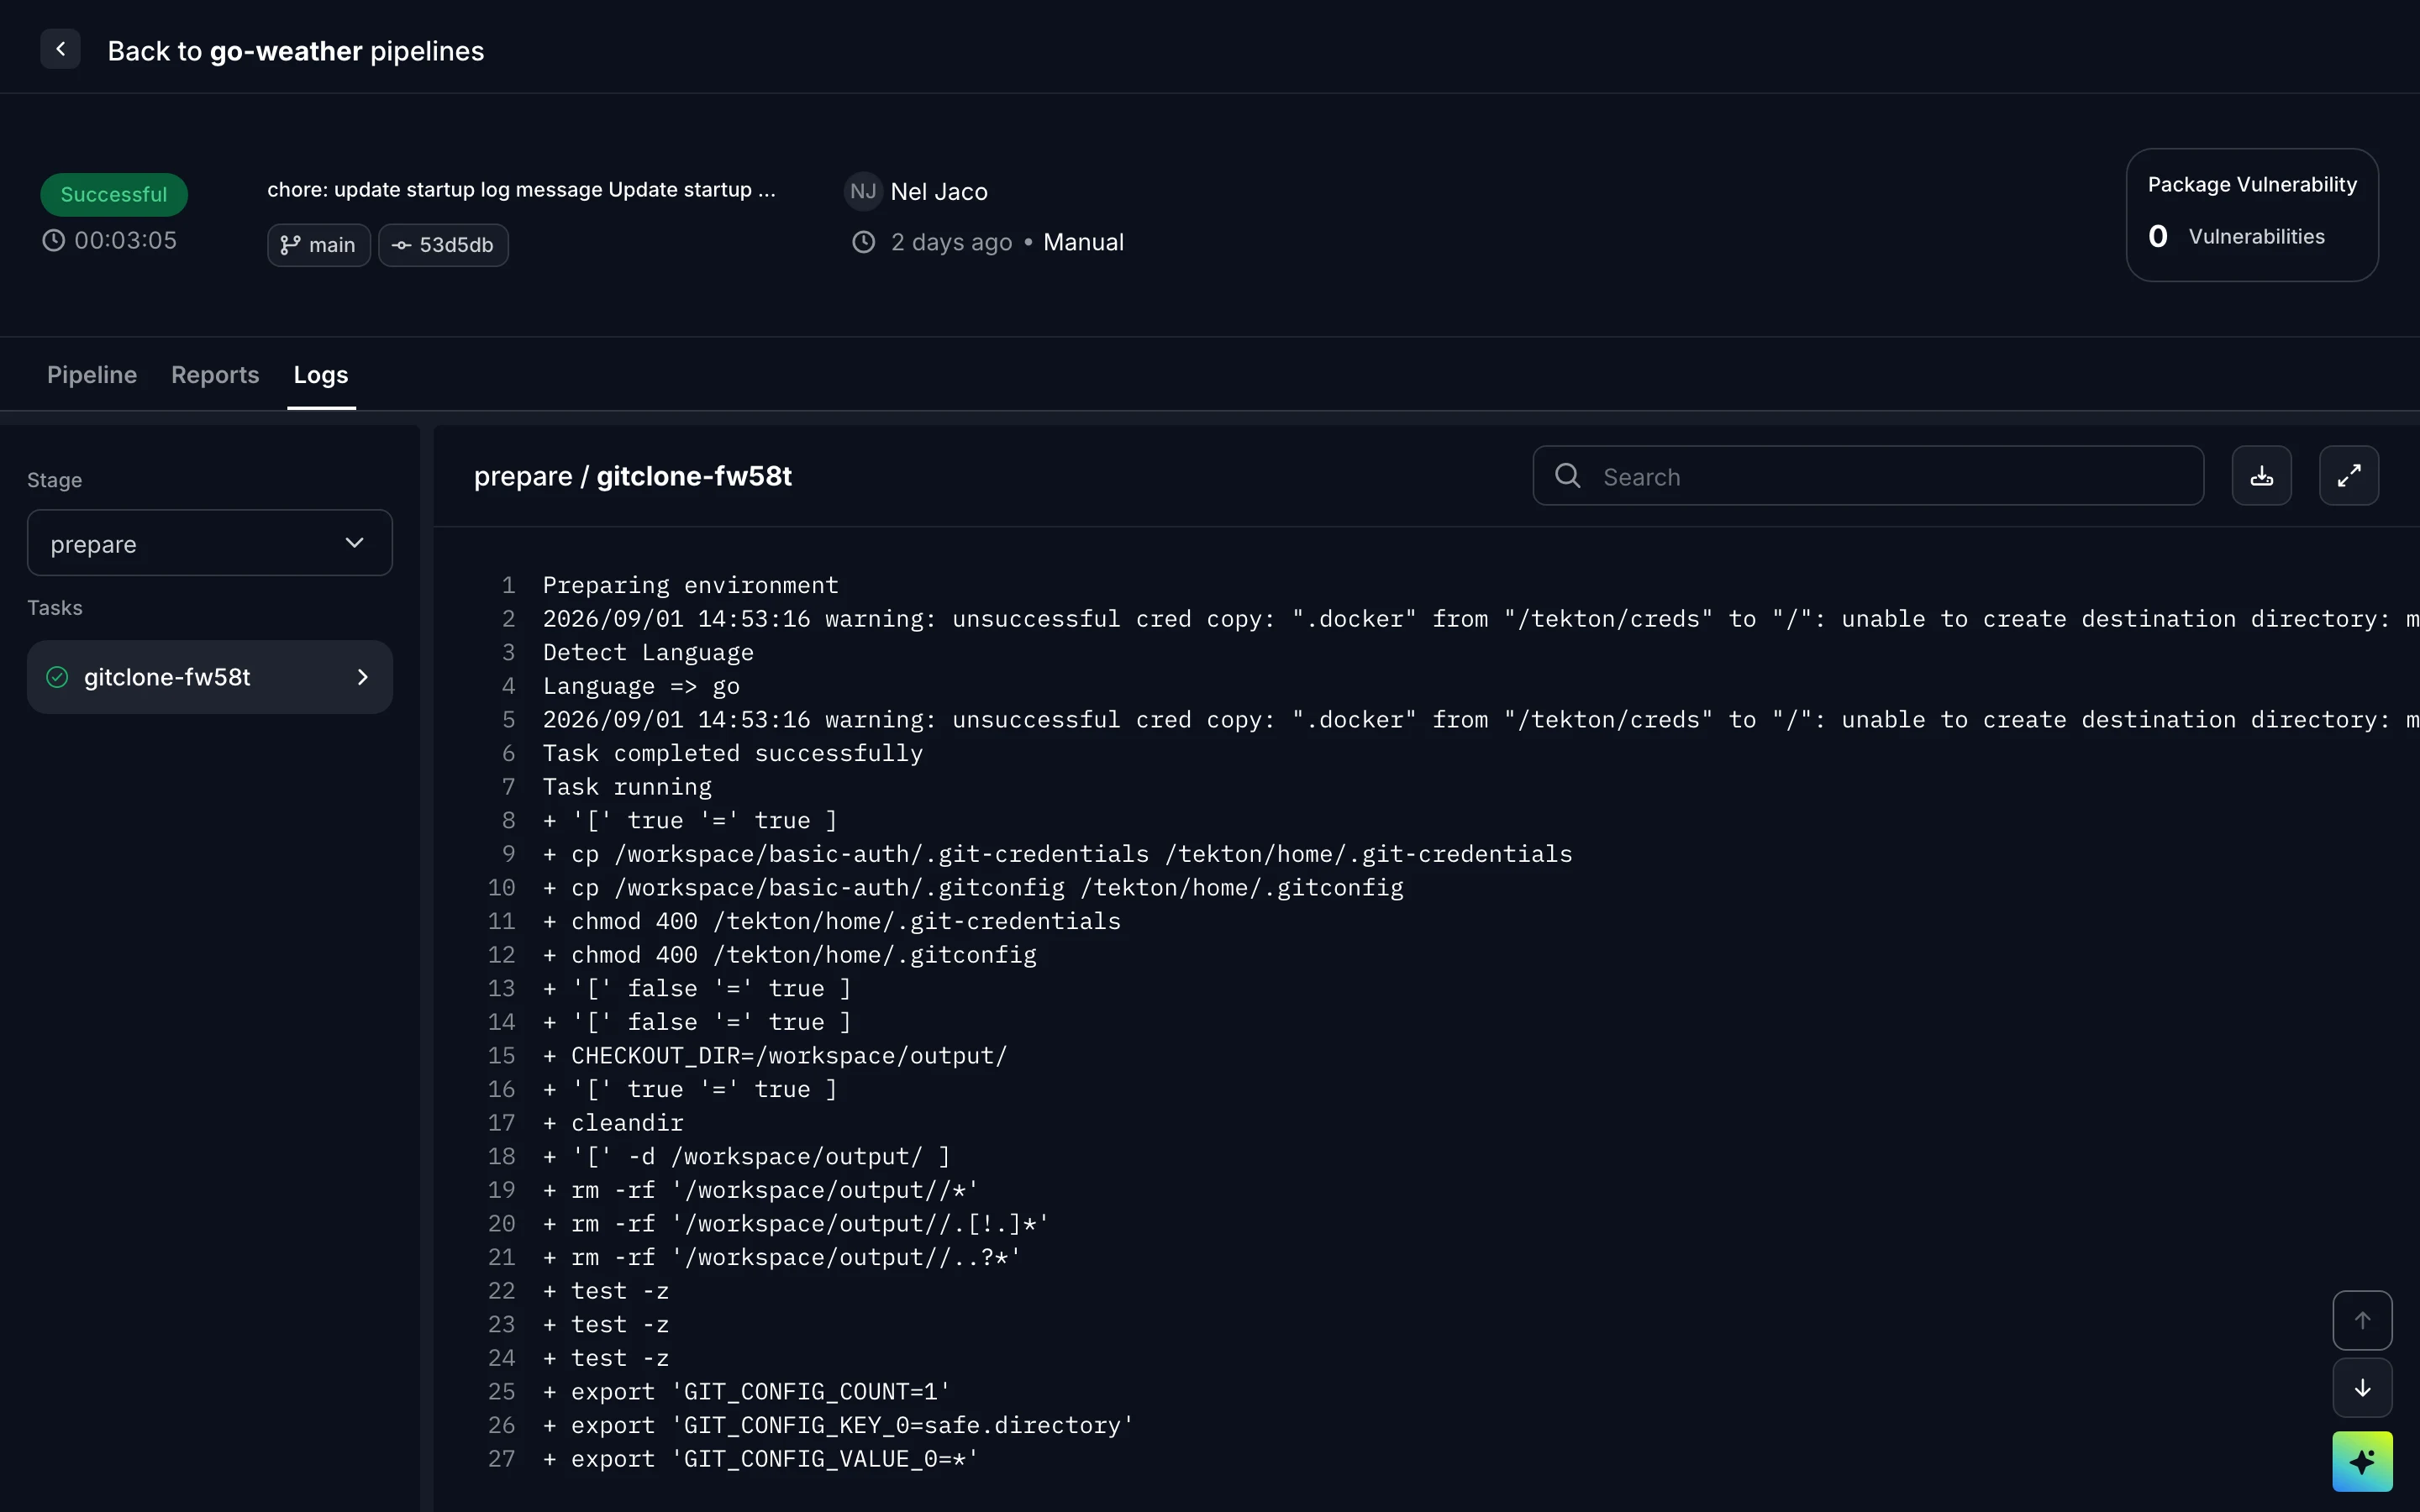Click the green success check on gitclone-fw58t
This screenshot has height=1512, width=2420.
click(x=57, y=677)
